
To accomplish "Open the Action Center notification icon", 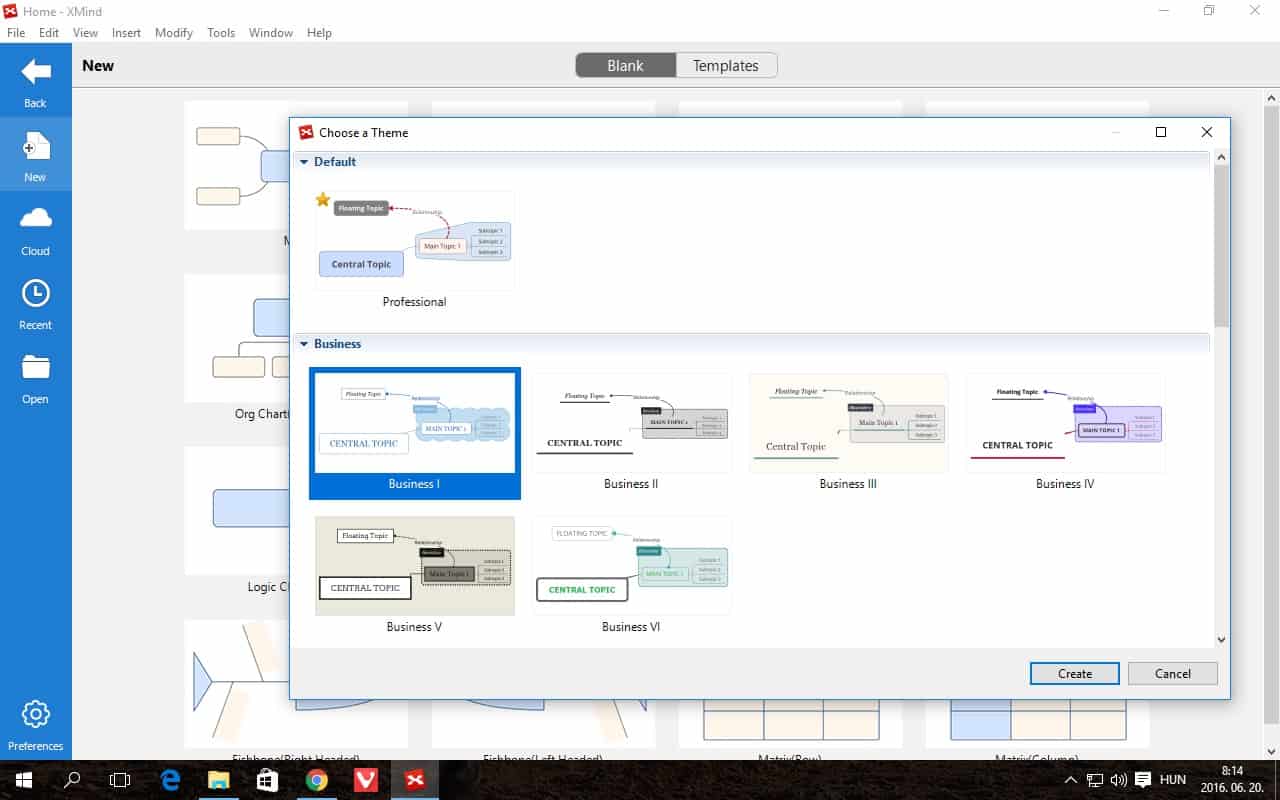I will [x=1143, y=780].
